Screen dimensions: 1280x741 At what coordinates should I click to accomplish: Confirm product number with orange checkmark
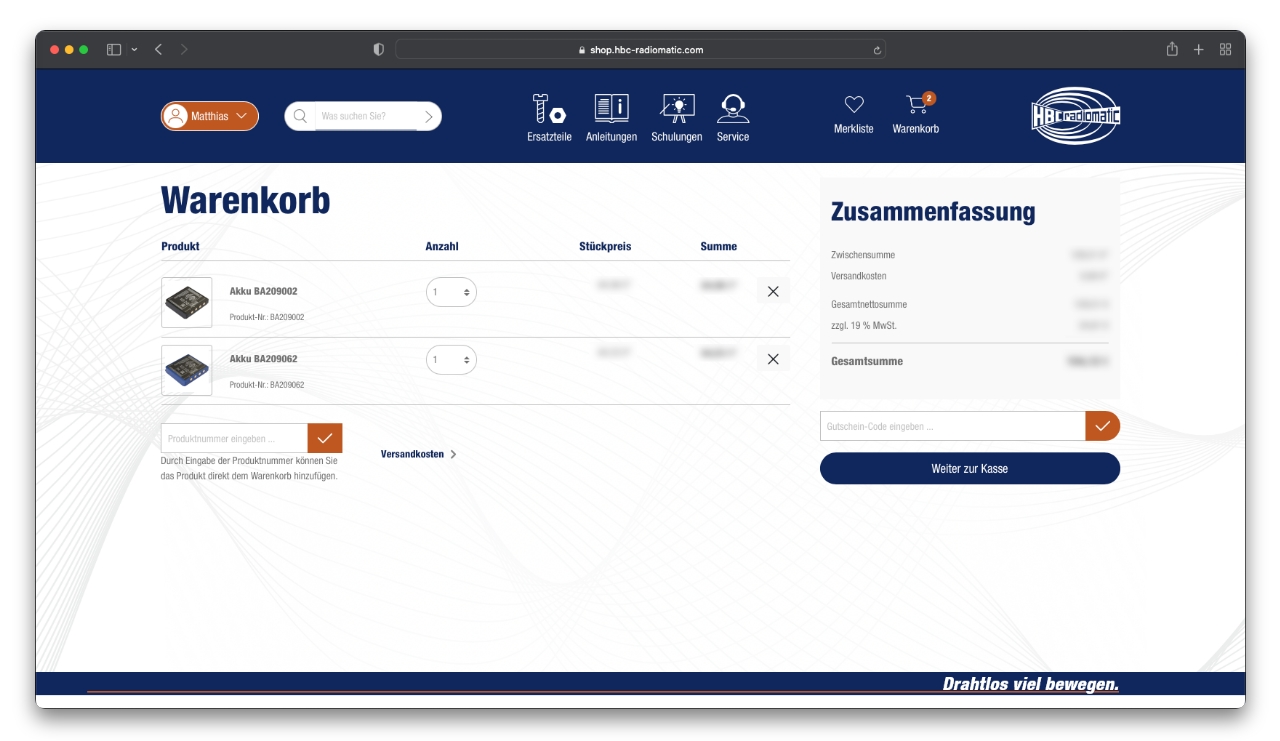pyautogui.click(x=325, y=438)
